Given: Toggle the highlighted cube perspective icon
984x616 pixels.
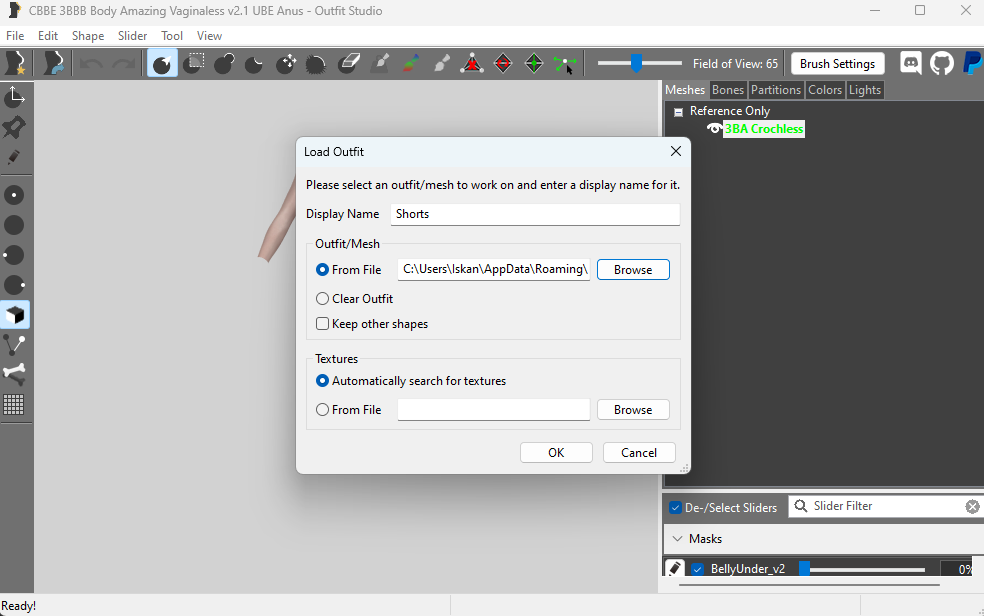Looking at the screenshot, I should coord(14,315).
